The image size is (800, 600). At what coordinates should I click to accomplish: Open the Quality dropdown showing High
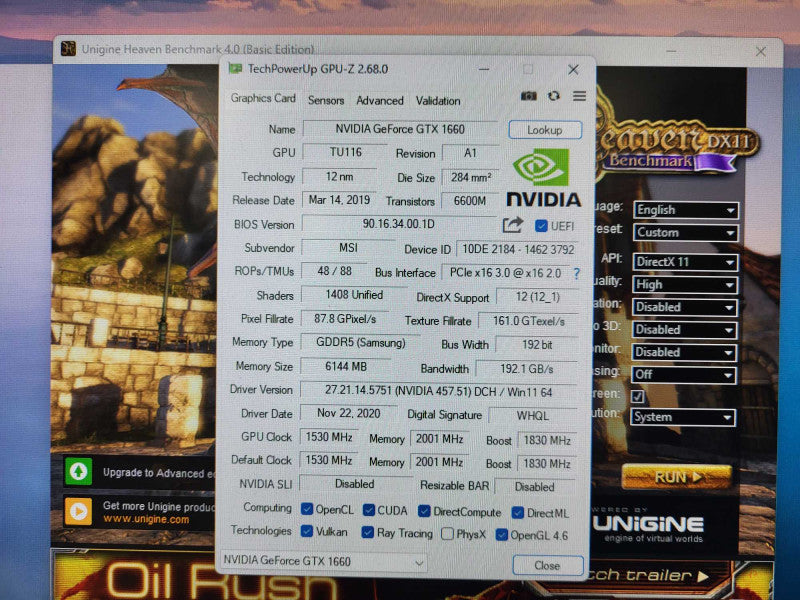685,285
